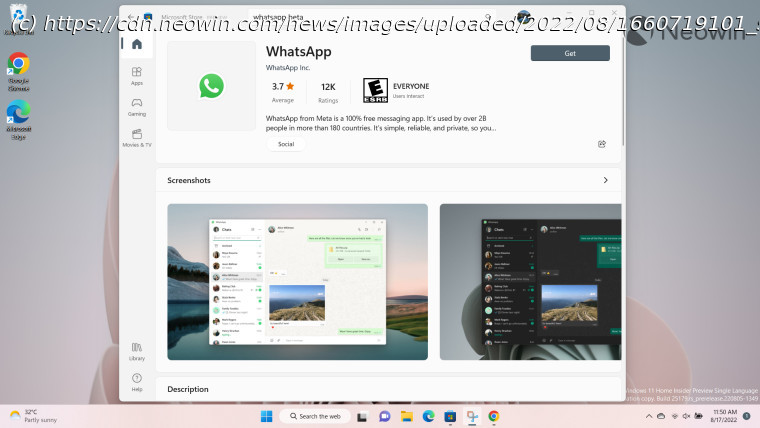This screenshot has width=760, height=428.
Task: Click the WhatsApp Inc. publisher link
Action: [x=288, y=68]
